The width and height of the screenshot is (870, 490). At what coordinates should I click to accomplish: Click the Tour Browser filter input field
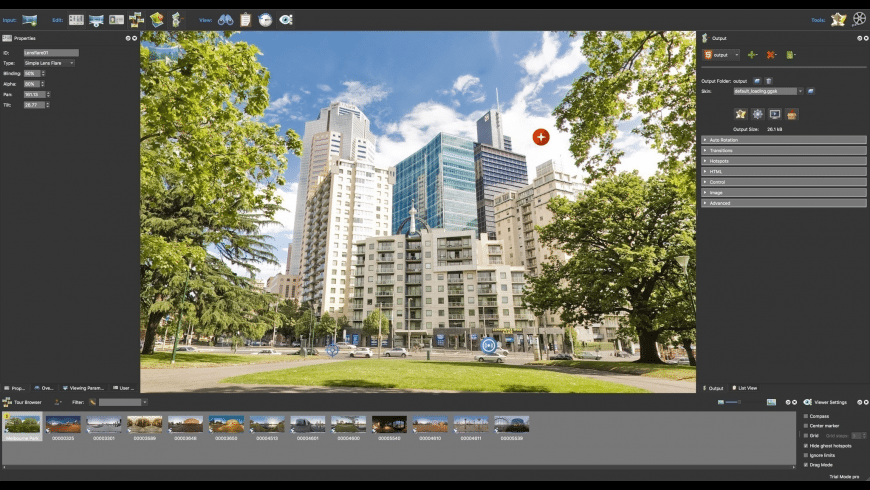[x=120, y=402]
